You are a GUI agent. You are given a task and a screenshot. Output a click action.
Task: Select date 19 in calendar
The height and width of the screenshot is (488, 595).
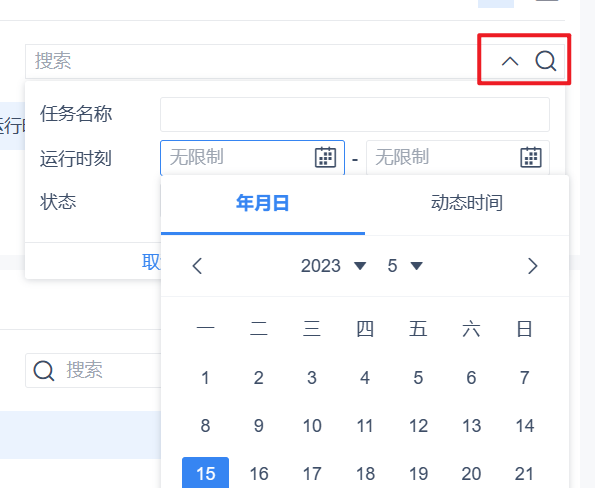(418, 474)
